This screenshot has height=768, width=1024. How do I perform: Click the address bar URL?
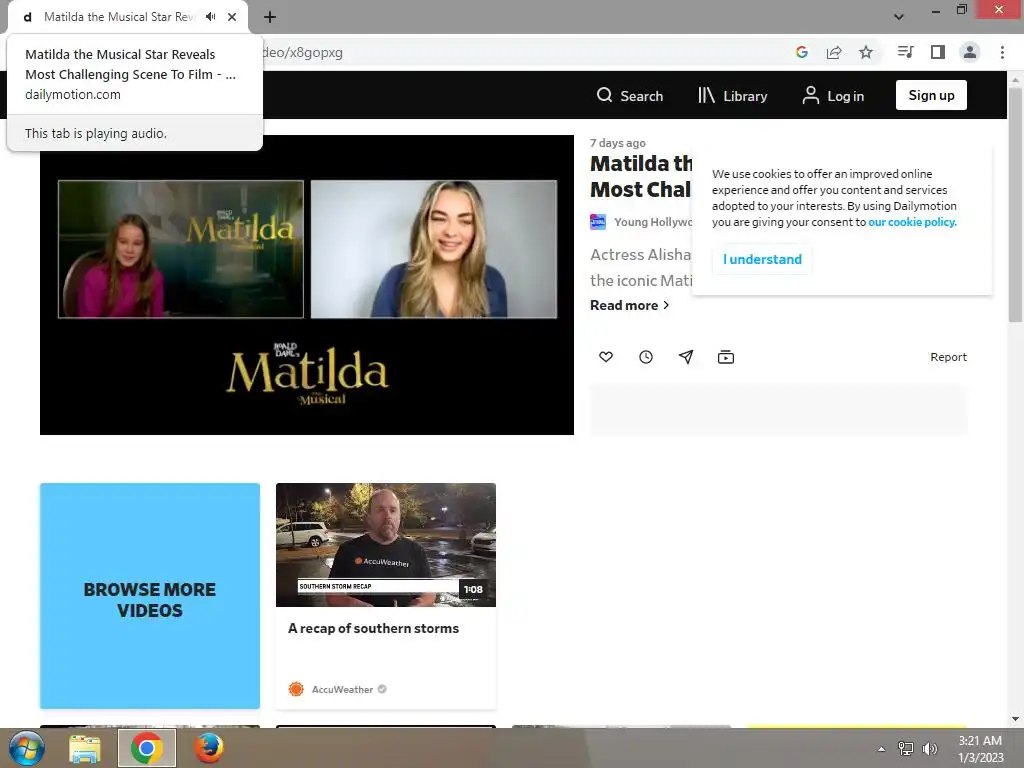pos(302,52)
